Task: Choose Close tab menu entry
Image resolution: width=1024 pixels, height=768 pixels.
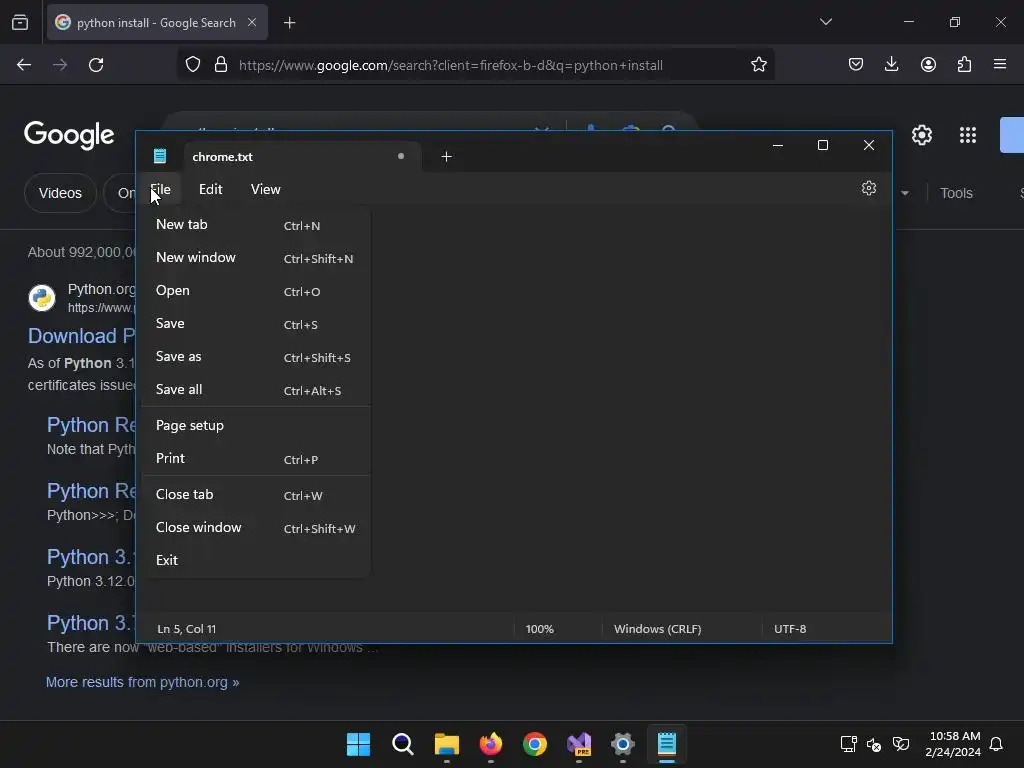Action: (255, 495)
